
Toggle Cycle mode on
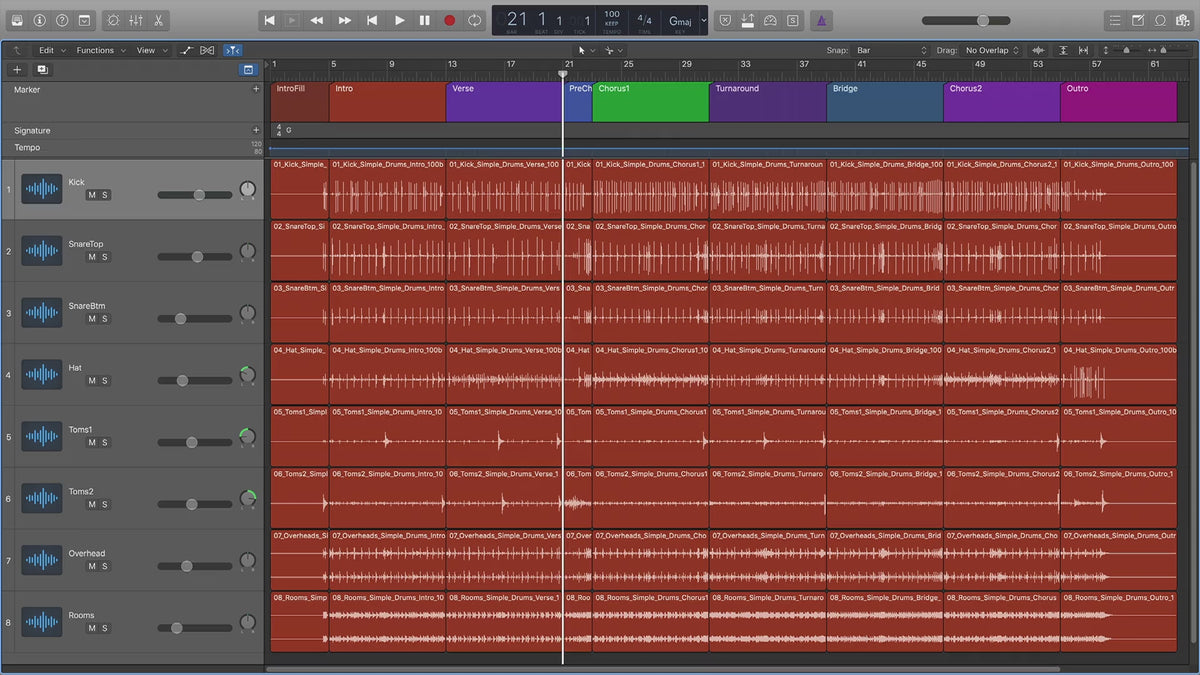click(475, 20)
